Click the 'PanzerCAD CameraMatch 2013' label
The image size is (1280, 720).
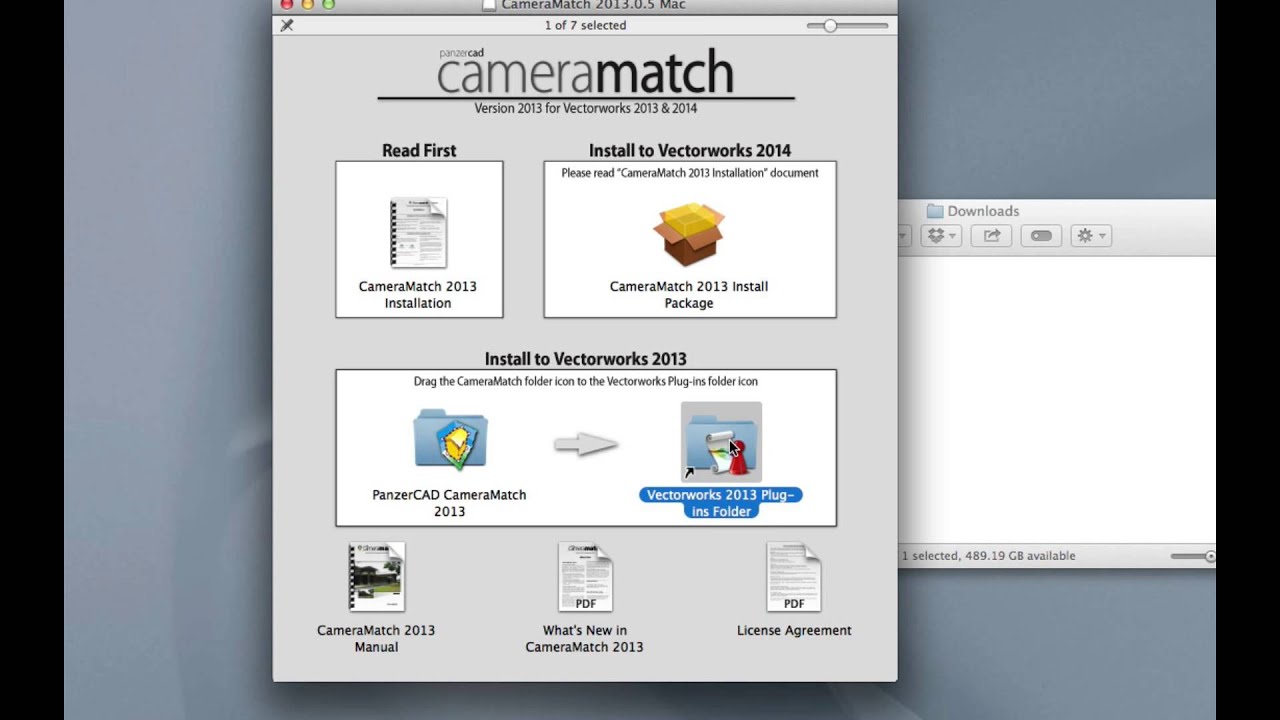[x=449, y=503]
